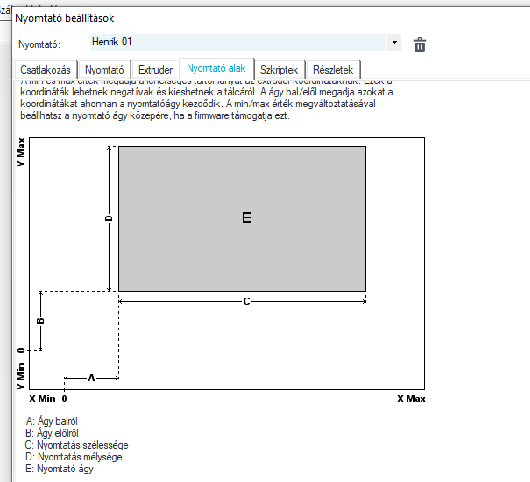The width and height of the screenshot is (530, 482).
Task: Click the 'E: Nyomtató ágy' legend line
Action: coord(59,469)
